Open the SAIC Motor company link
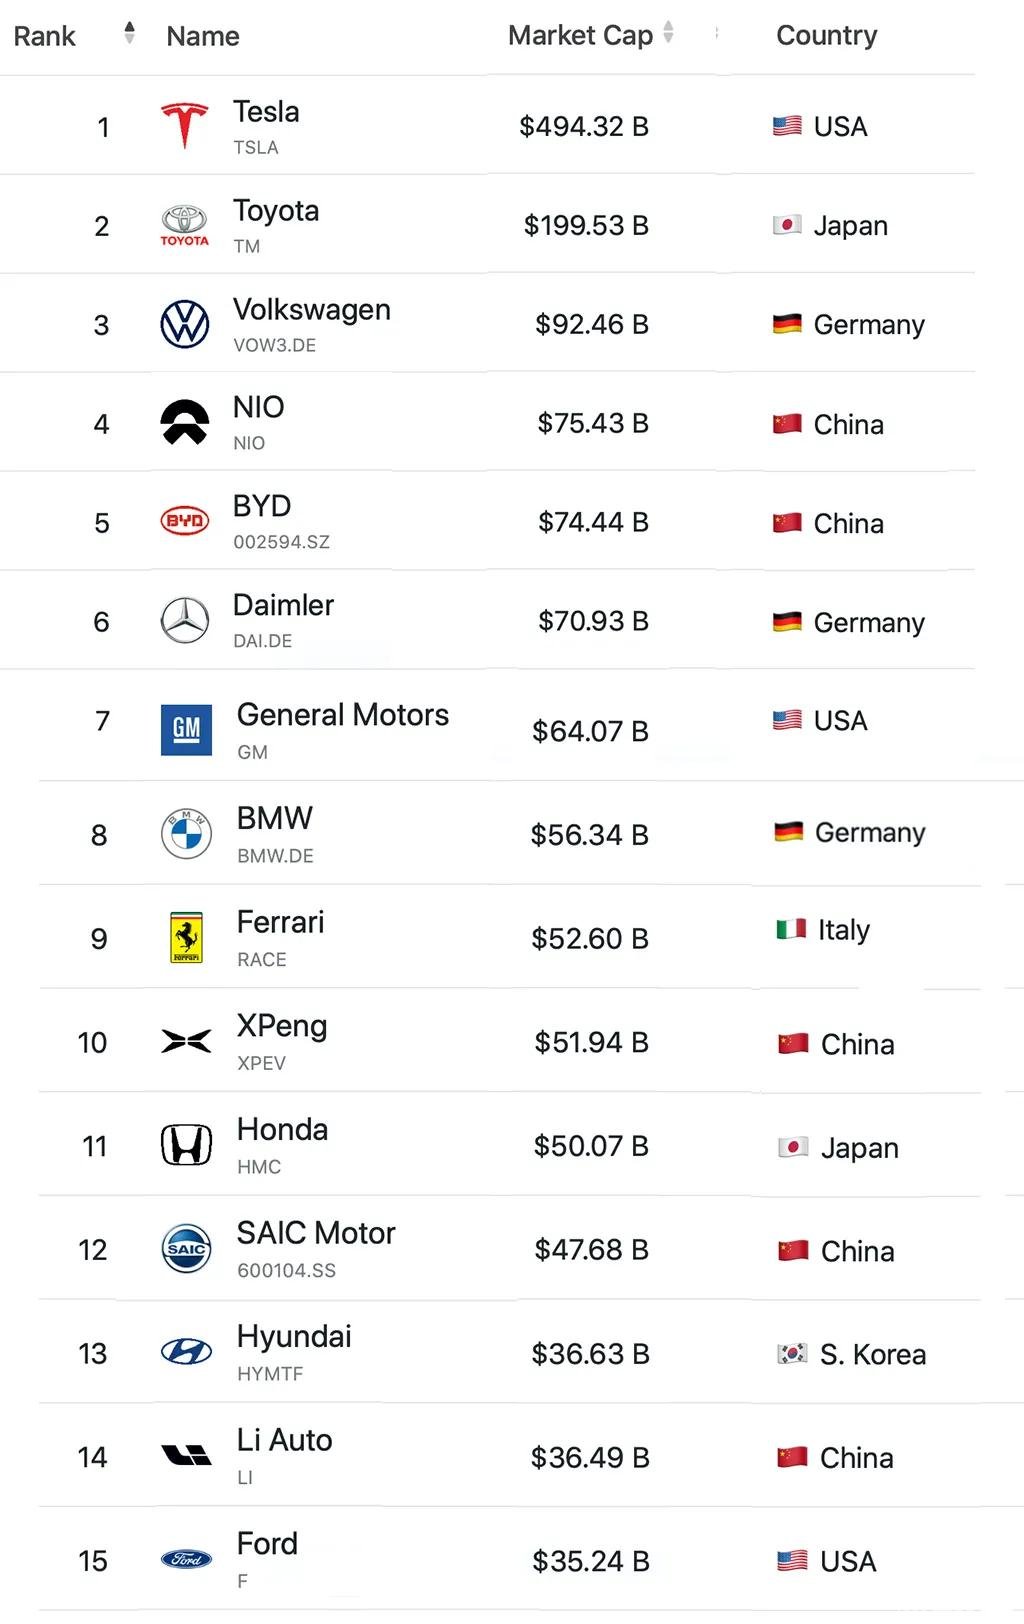The height and width of the screenshot is (1624, 1024). coord(316,1233)
